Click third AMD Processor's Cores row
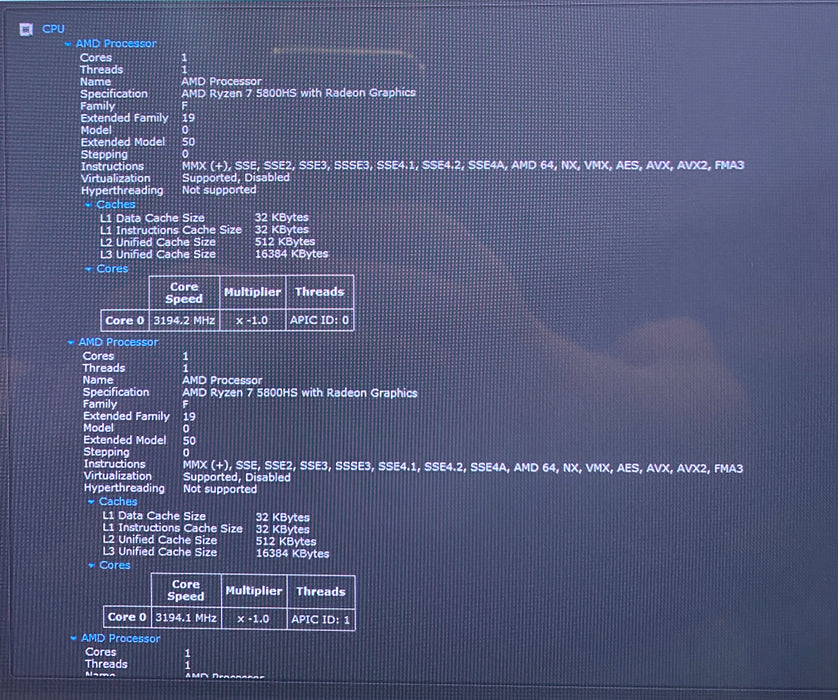The height and width of the screenshot is (700, 838). pyautogui.click(x=138, y=652)
